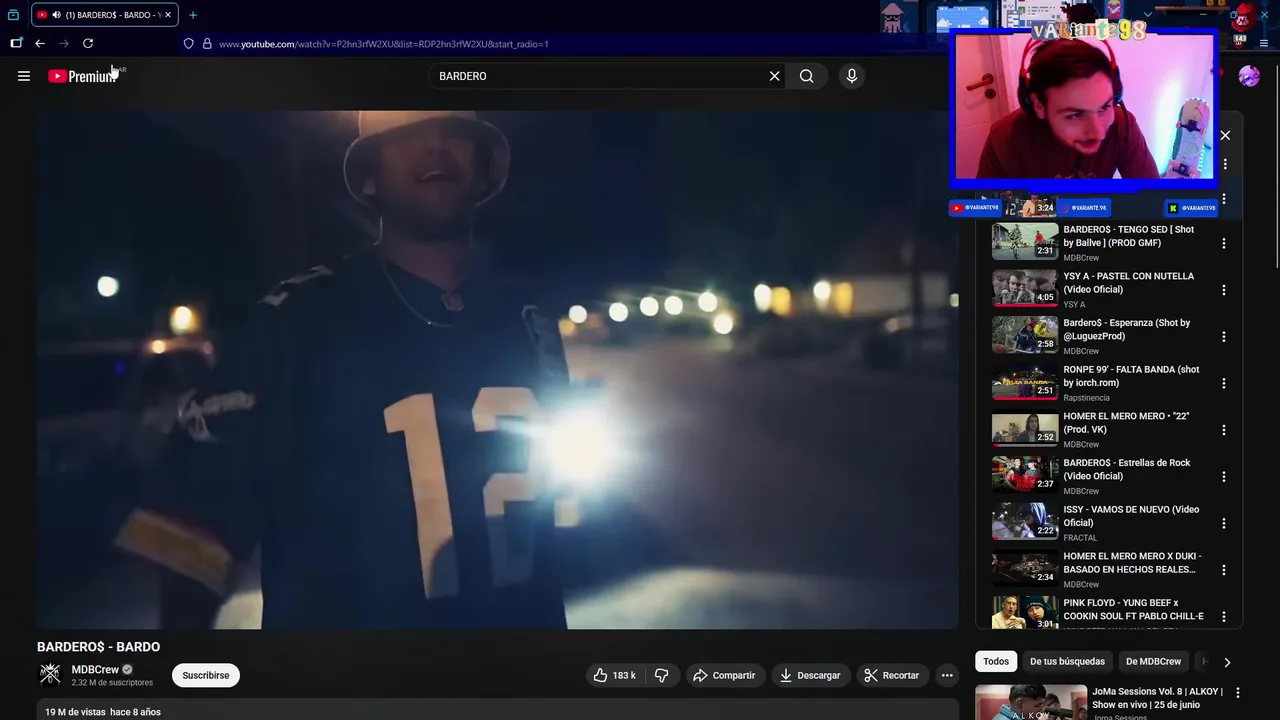Open browser workspaces icon beside tab

(x=13, y=15)
